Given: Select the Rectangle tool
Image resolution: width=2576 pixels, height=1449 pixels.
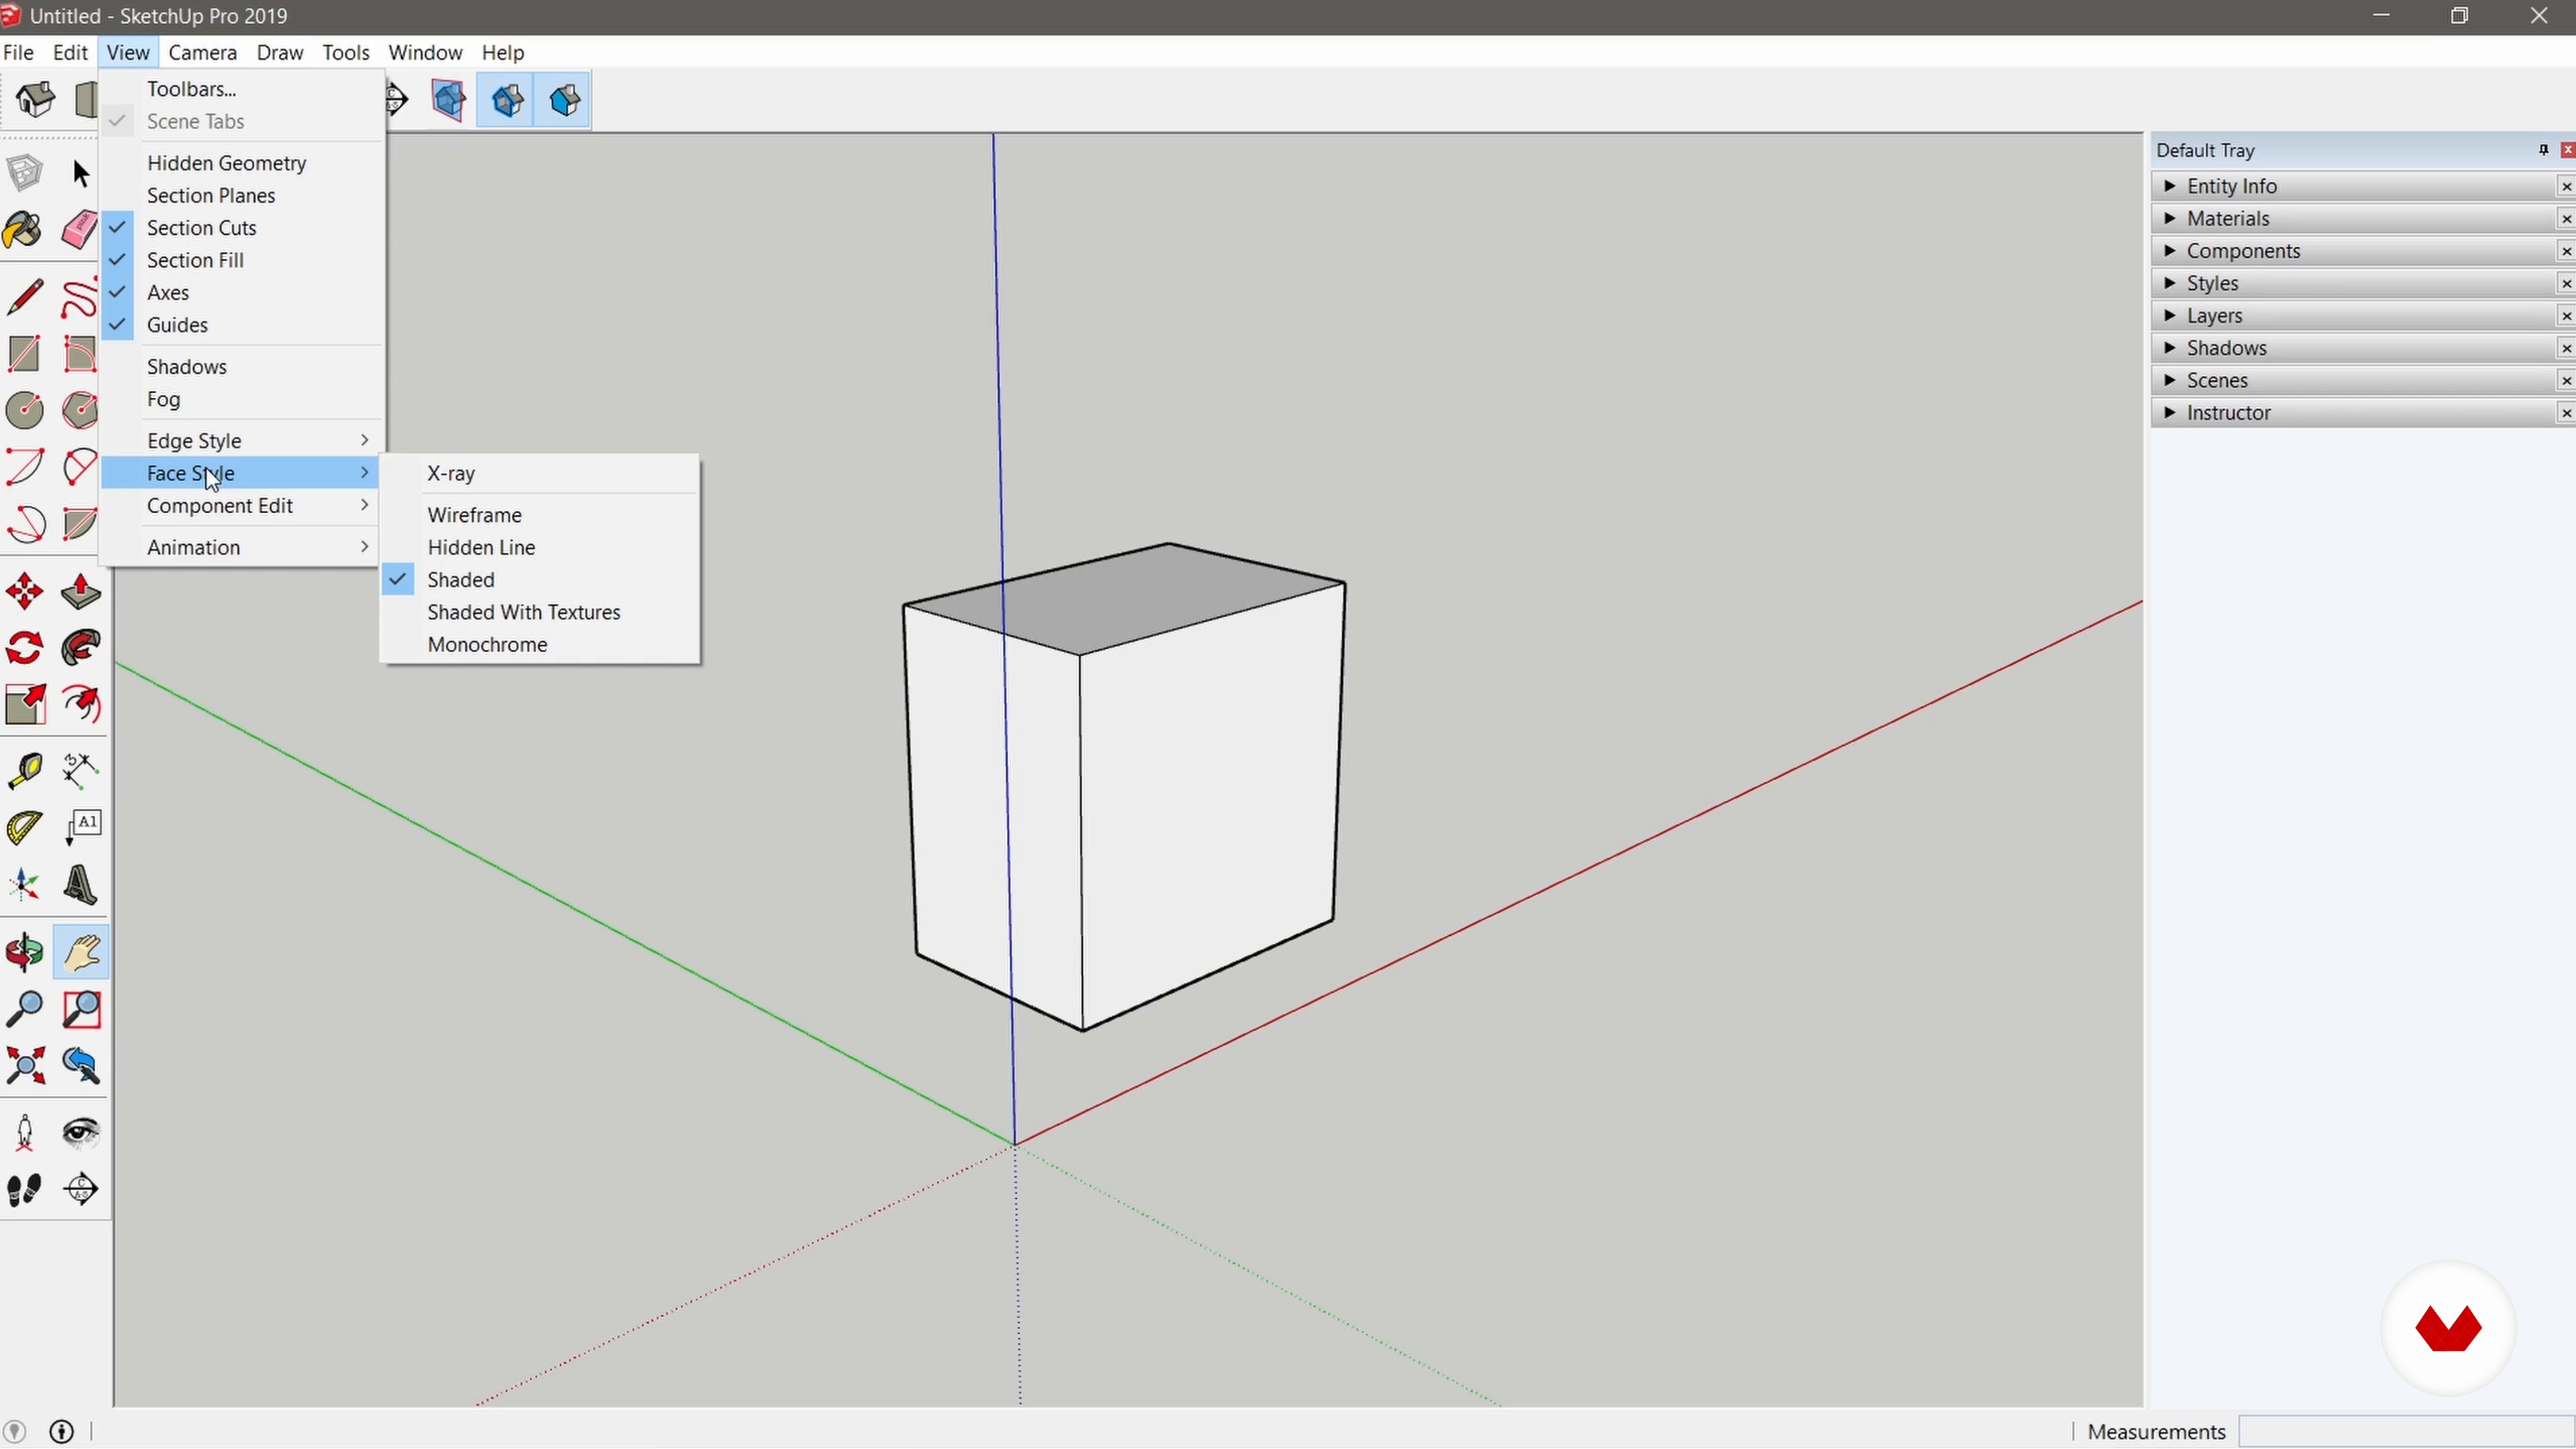Looking at the screenshot, I should click(x=24, y=354).
